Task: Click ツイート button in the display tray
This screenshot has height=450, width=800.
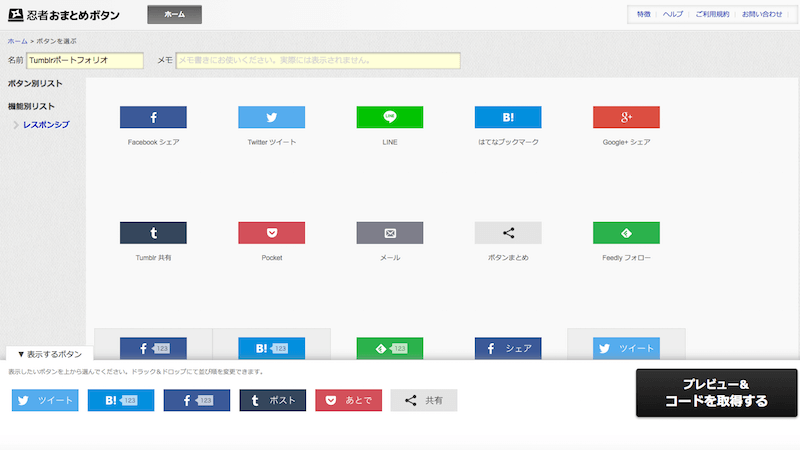Action: pyautogui.click(x=45, y=401)
